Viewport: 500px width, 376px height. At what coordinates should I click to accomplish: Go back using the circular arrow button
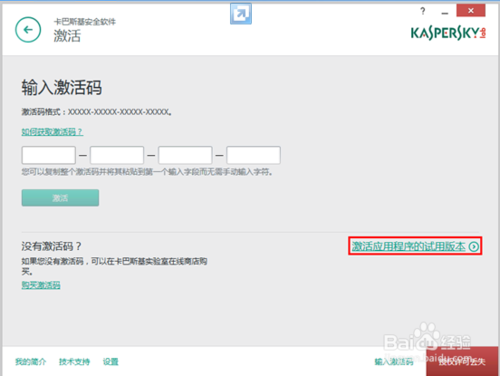tap(28, 30)
